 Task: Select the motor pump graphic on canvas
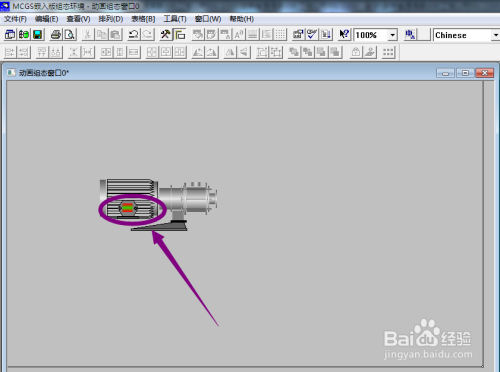point(158,205)
